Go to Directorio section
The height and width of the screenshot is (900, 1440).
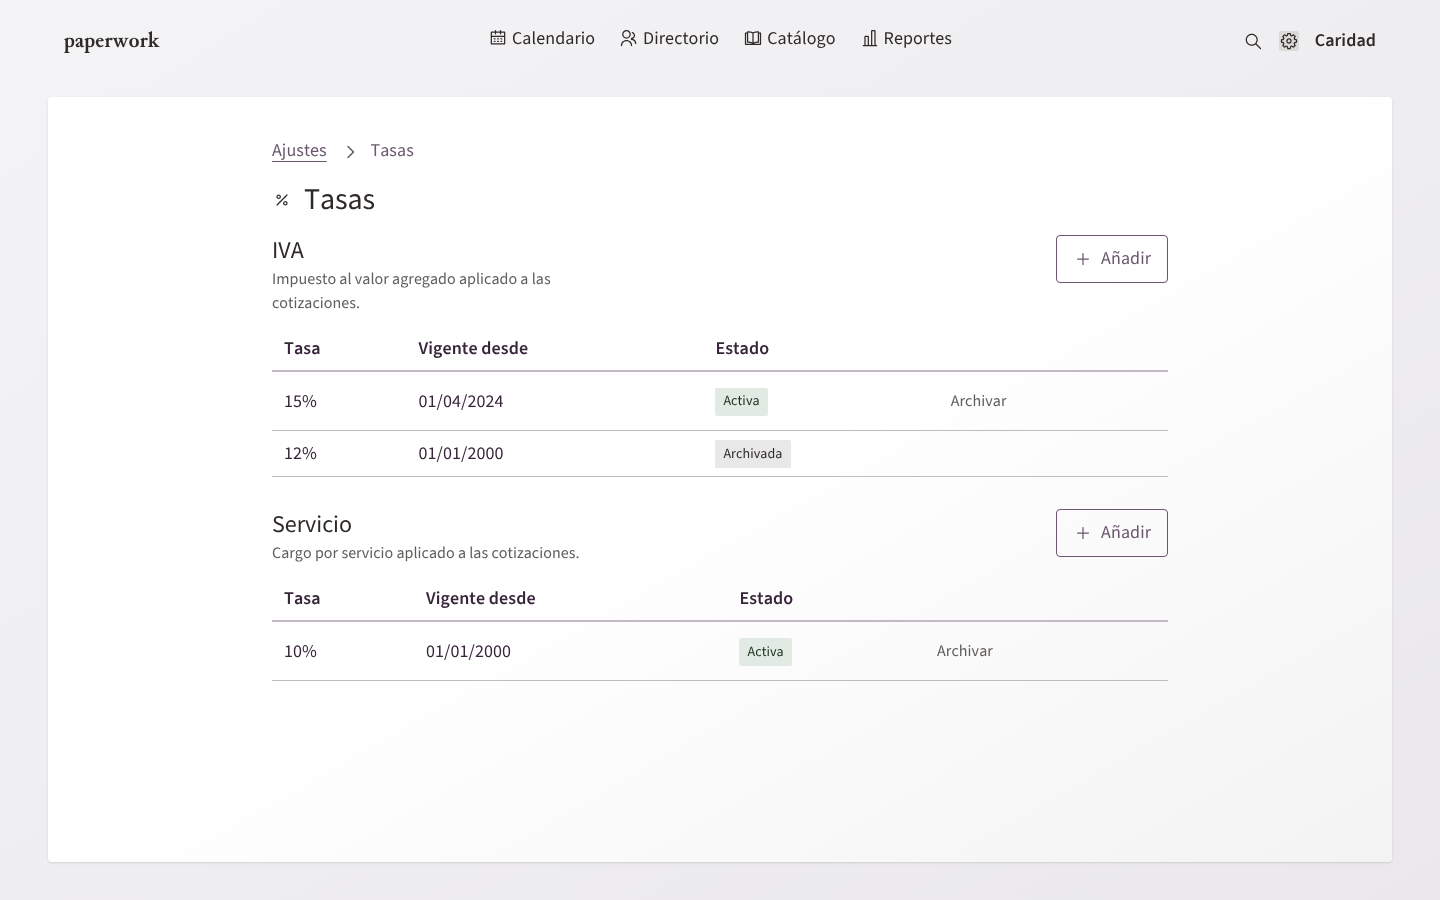[669, 38]
